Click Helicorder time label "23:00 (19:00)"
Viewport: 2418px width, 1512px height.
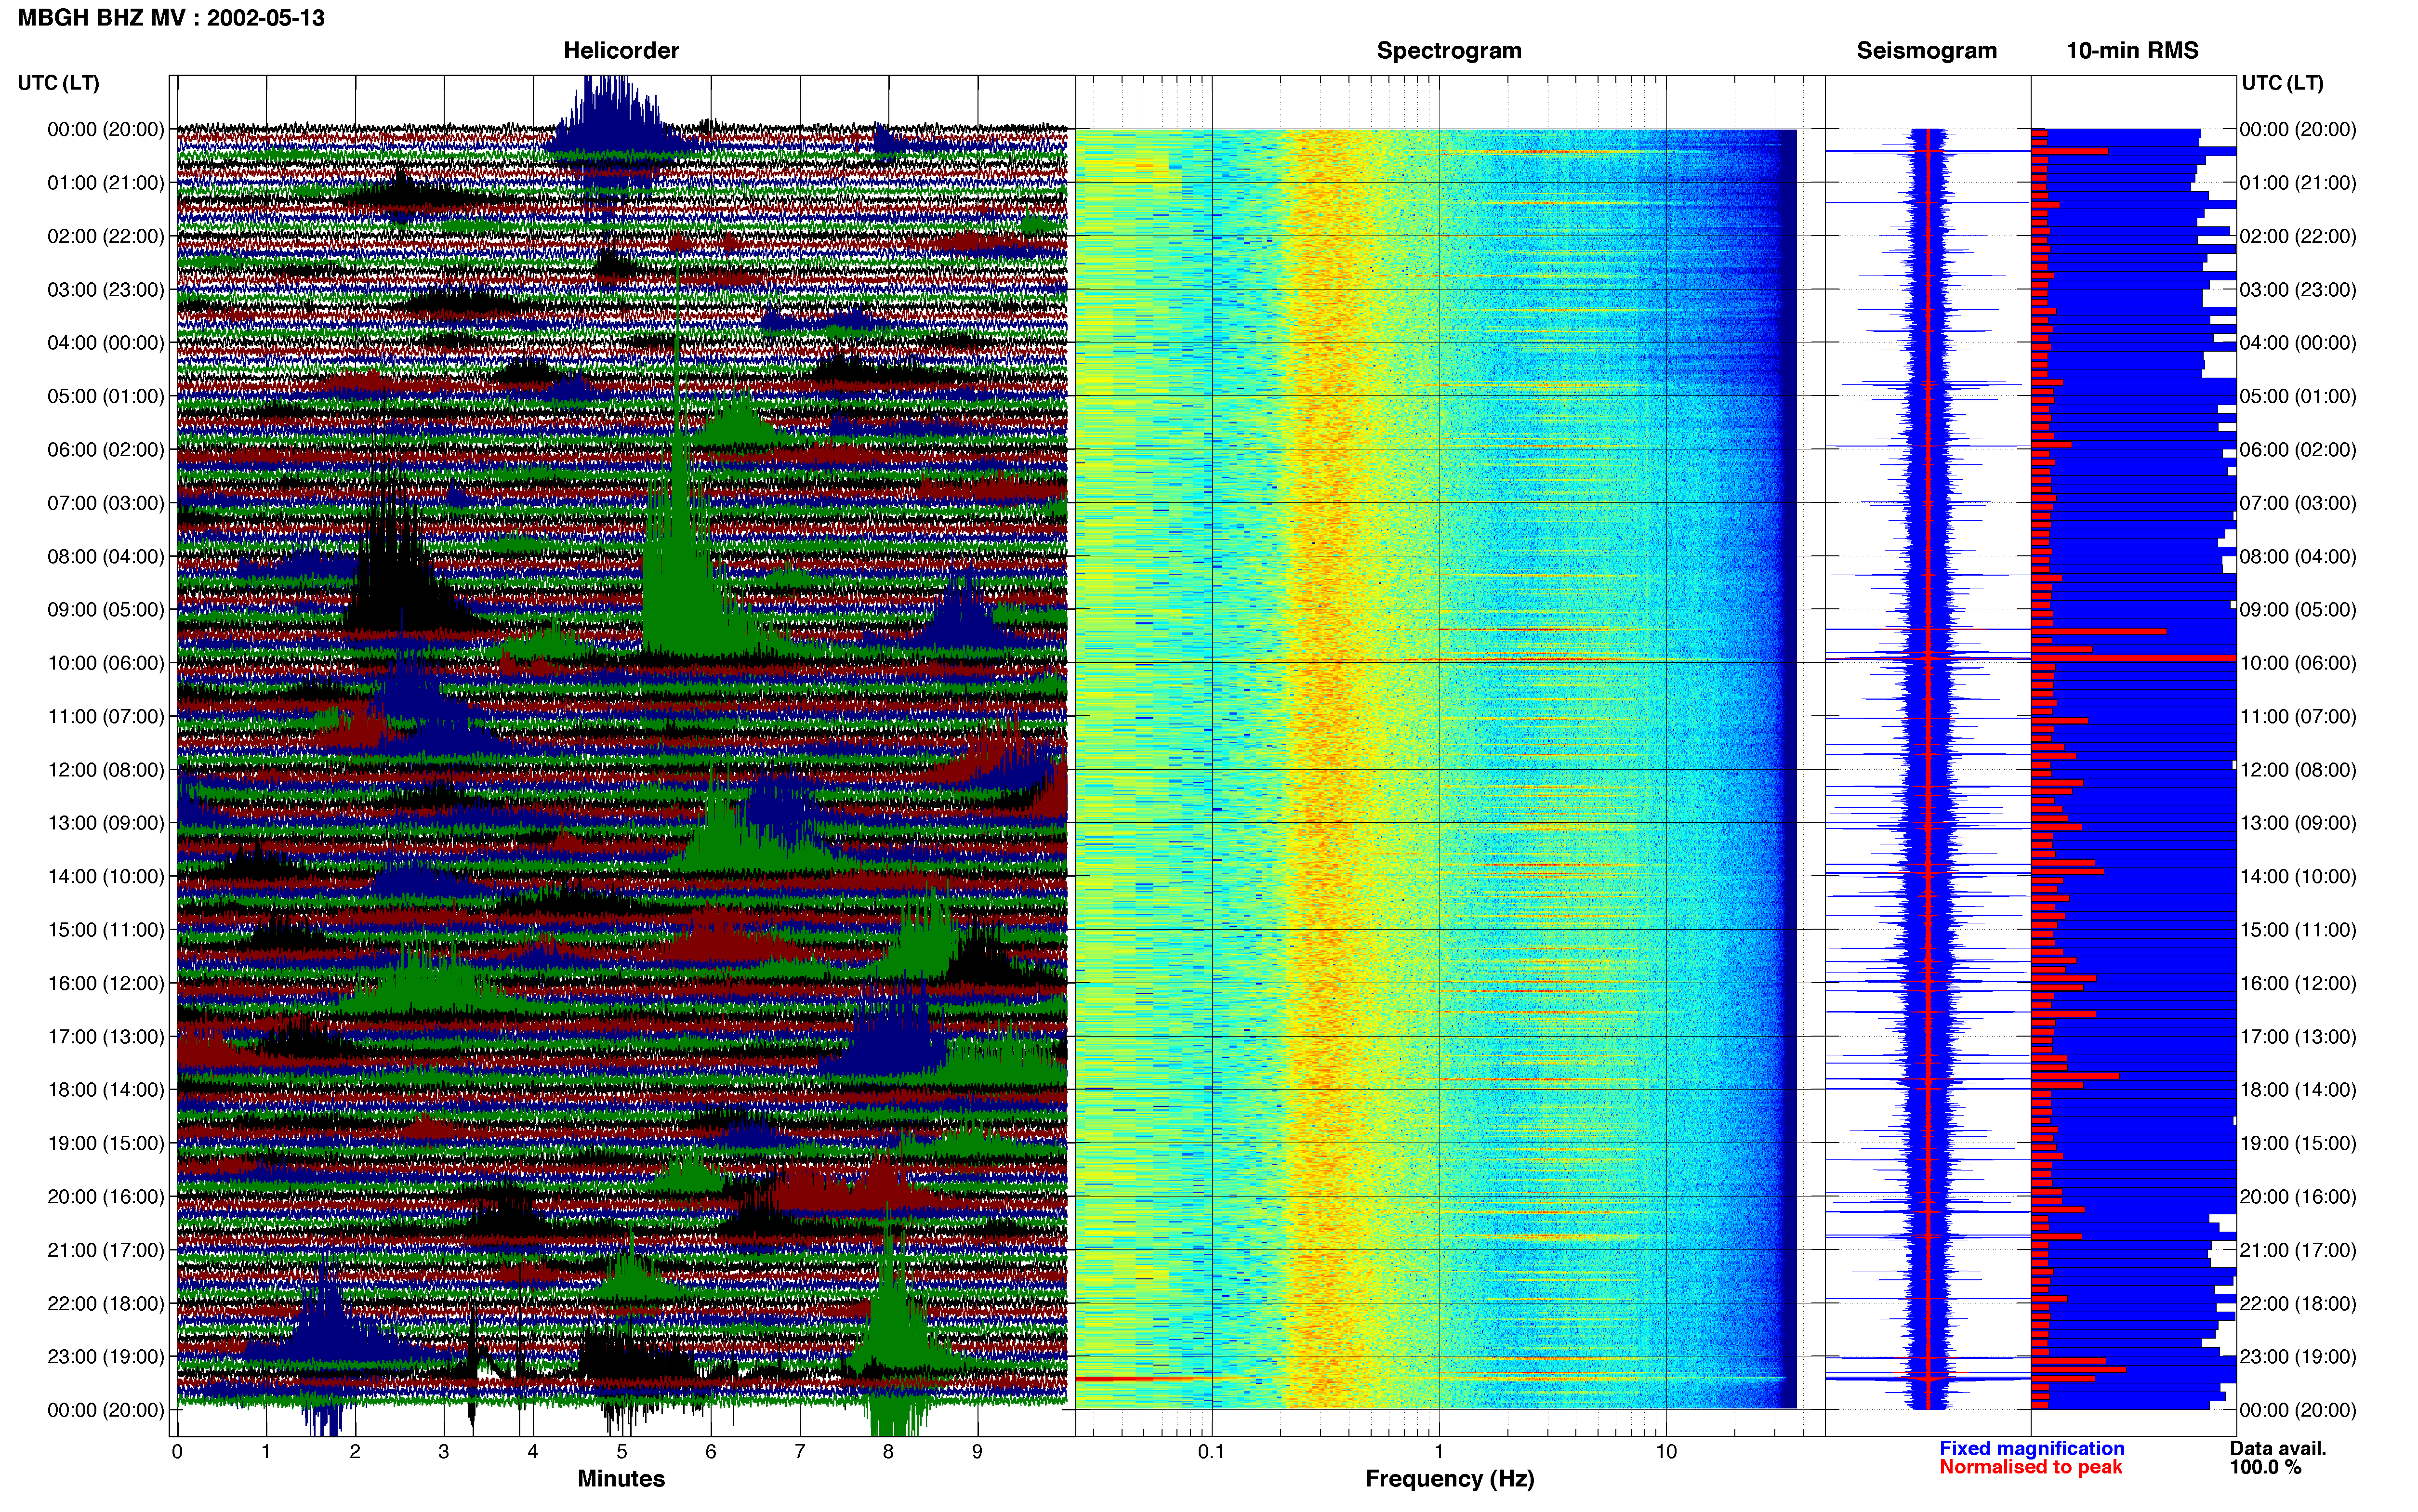point(106,1357)
